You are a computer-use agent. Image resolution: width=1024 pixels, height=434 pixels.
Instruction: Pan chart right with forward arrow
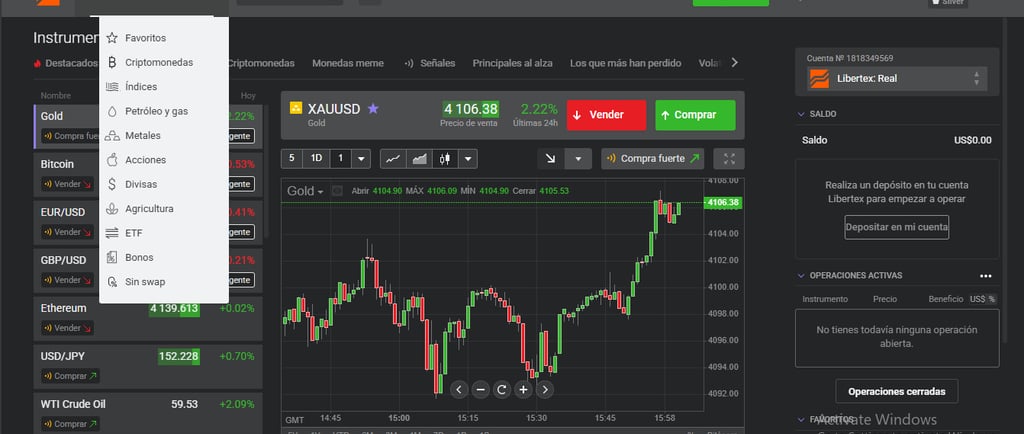pos(545,390)
